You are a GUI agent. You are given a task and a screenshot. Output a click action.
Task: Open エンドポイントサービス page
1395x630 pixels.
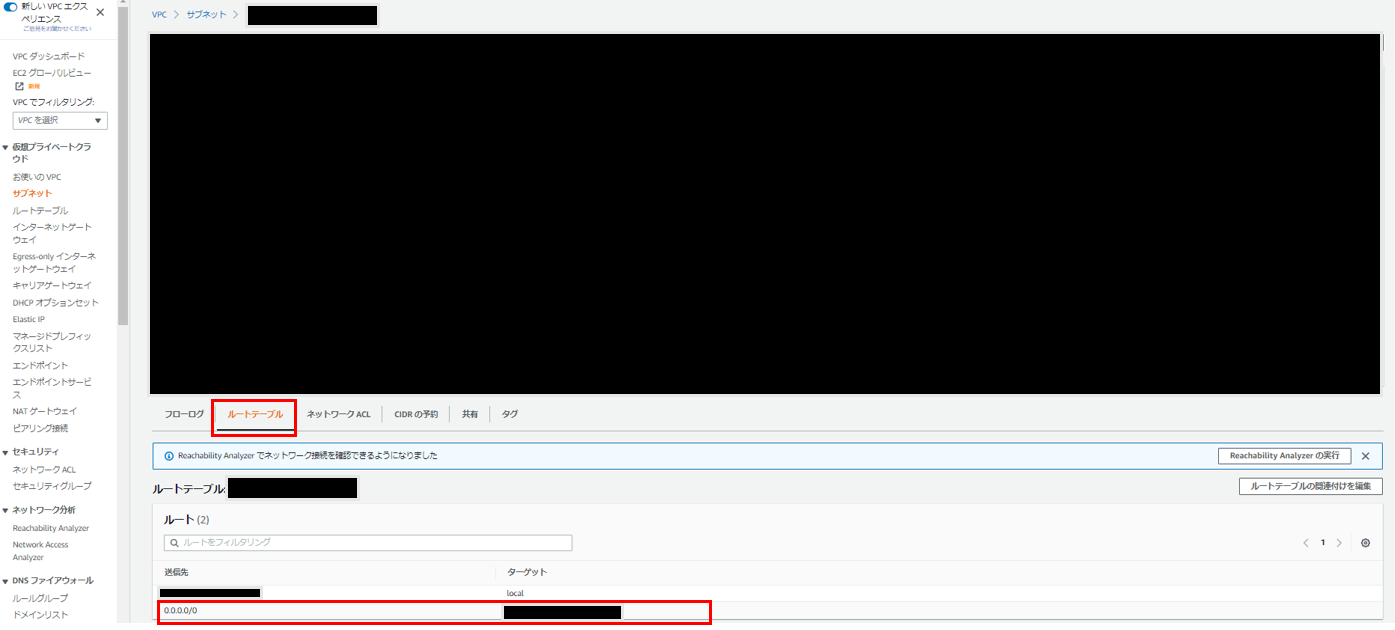point(52,388)
